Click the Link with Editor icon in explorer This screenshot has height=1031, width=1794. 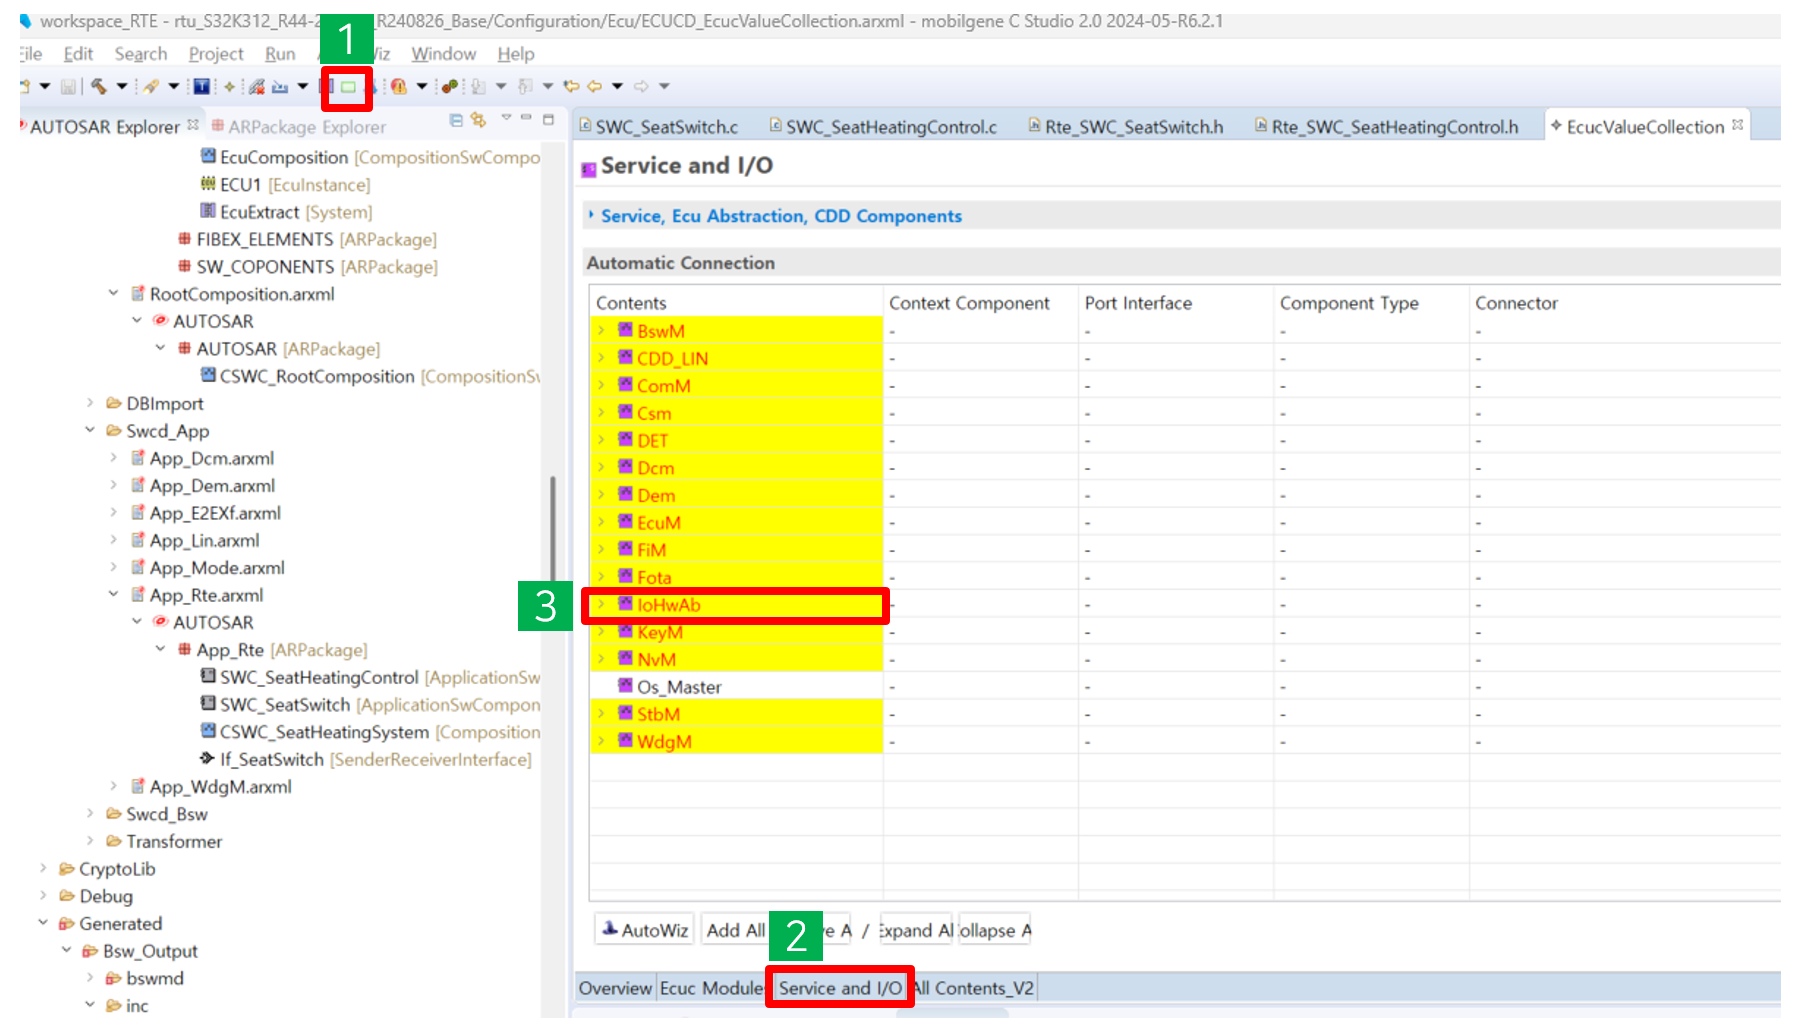(x=479, y=120)
